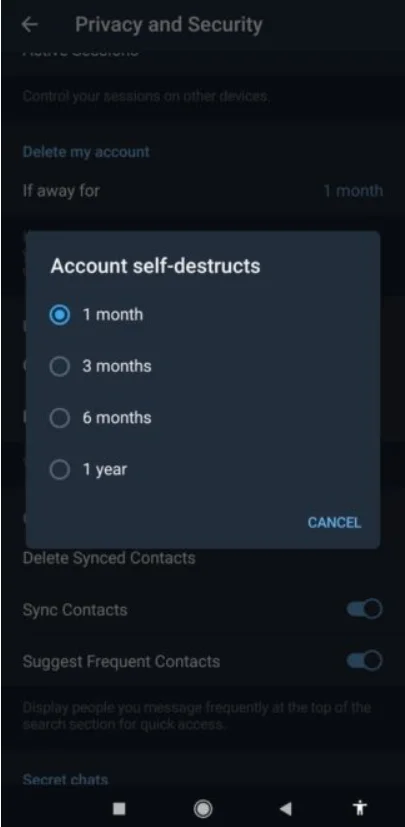This screenshot has height=827, width=405.
Task: Select the 1 month radio button
Action: (x=60, y=315)
